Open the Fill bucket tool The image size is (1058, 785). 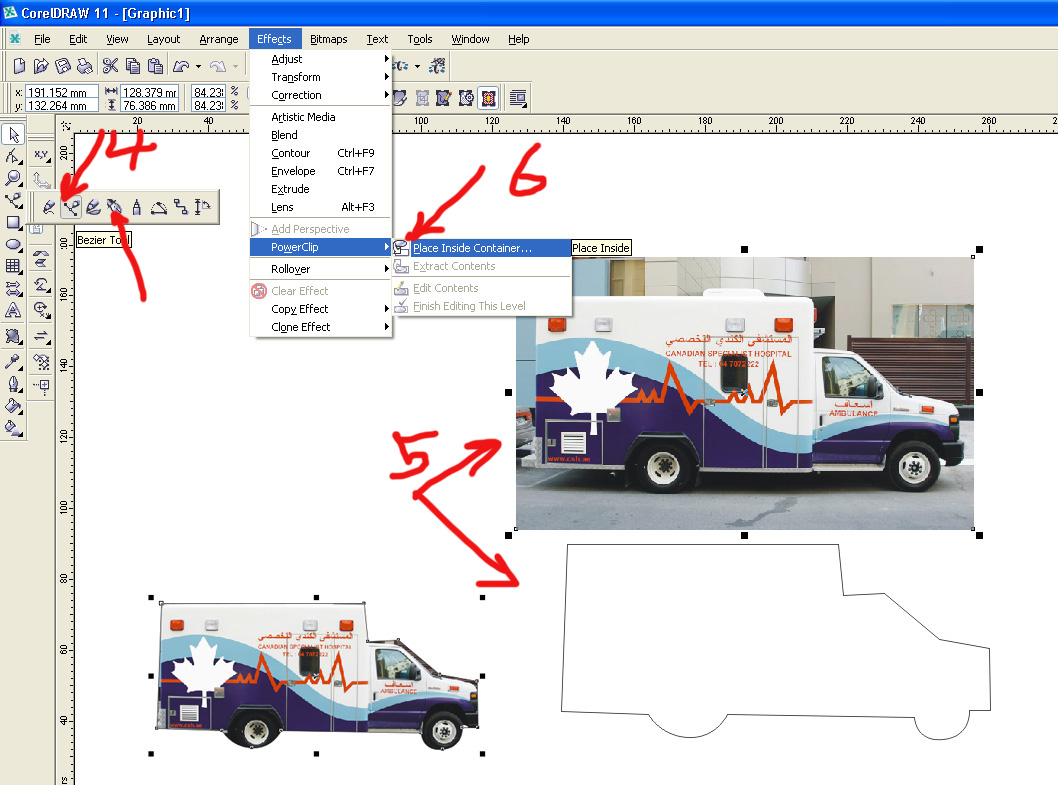pyautogui.click(x=13, y=406)
